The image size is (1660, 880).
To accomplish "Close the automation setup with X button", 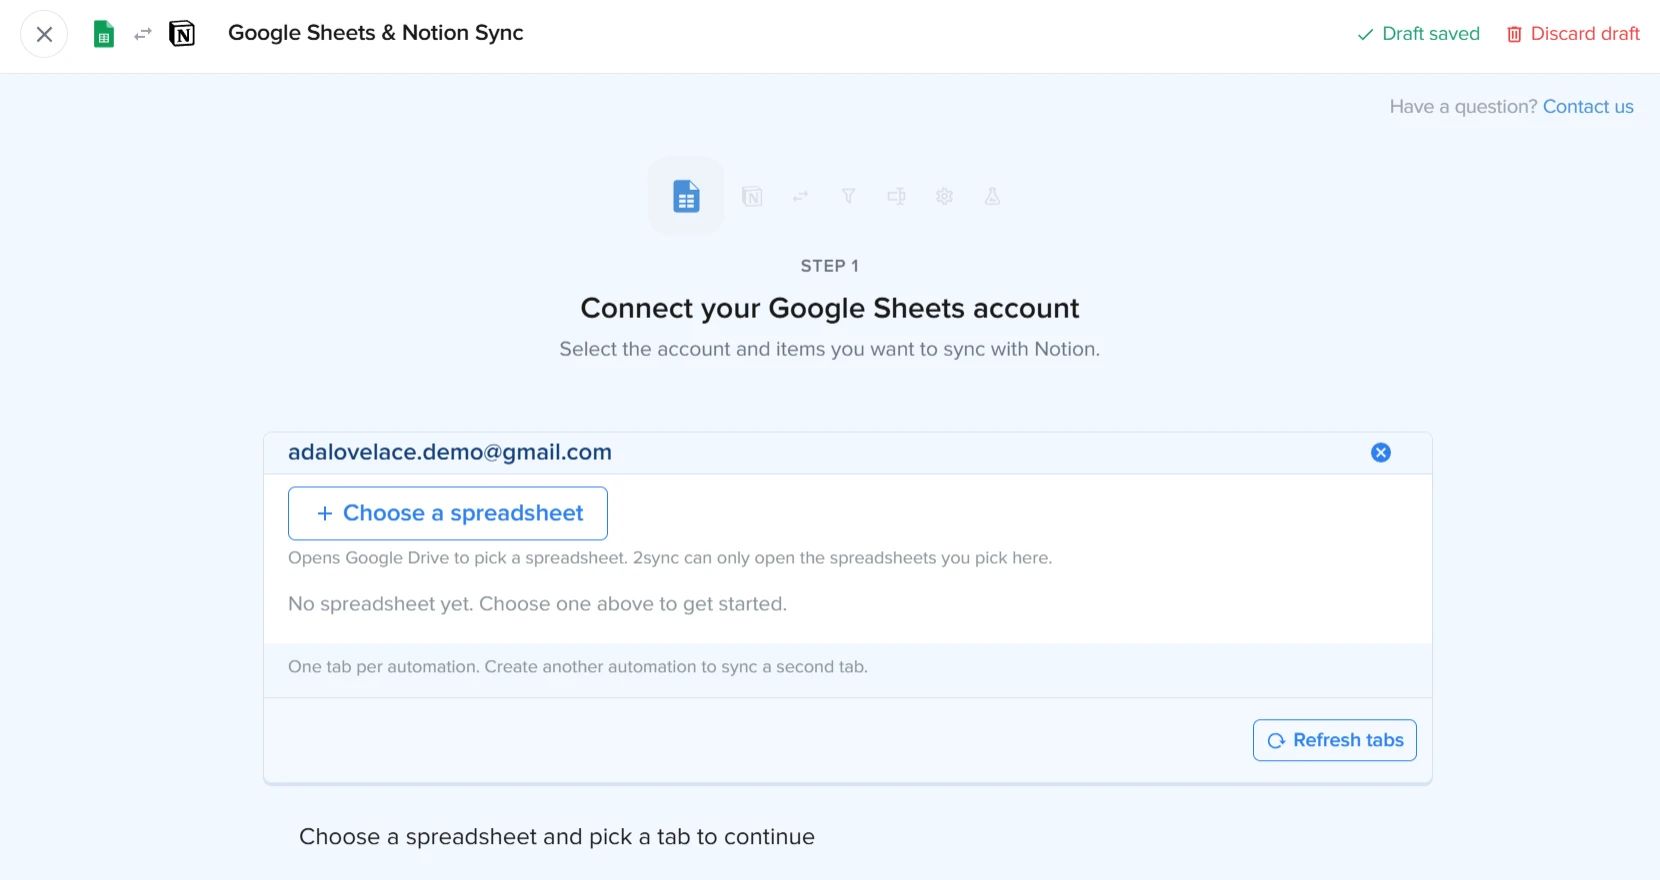I will click(44, 34).
